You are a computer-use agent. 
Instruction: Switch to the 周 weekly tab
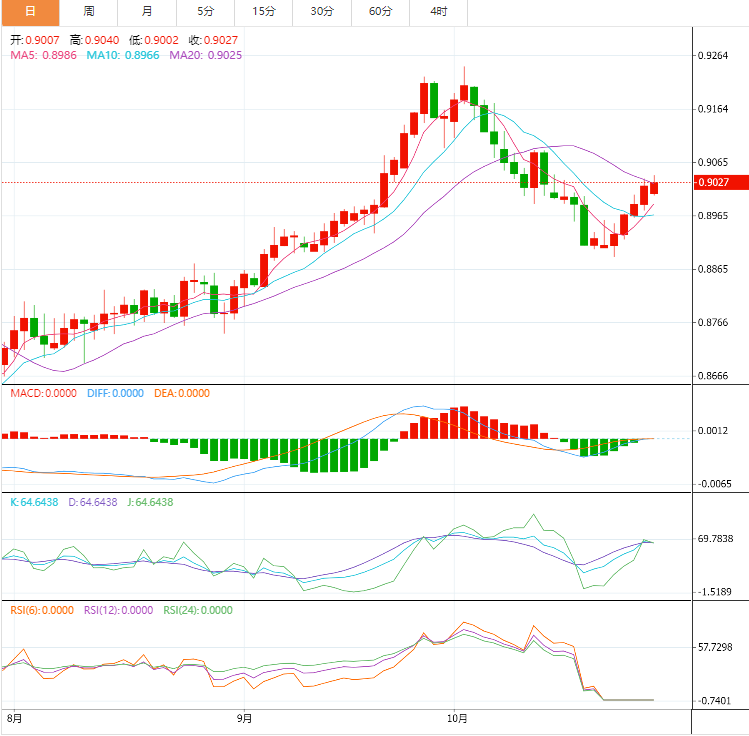[88, 12]
